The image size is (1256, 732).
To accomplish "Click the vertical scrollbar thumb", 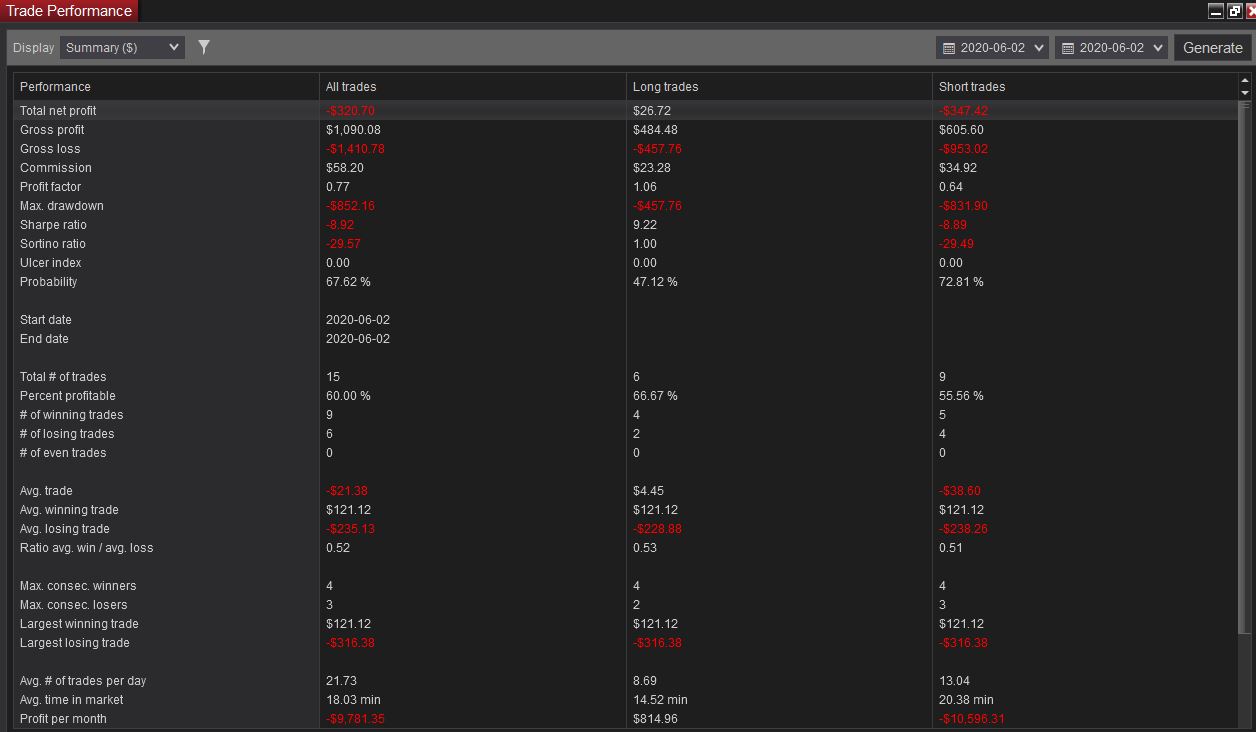I will [1245, 365].
